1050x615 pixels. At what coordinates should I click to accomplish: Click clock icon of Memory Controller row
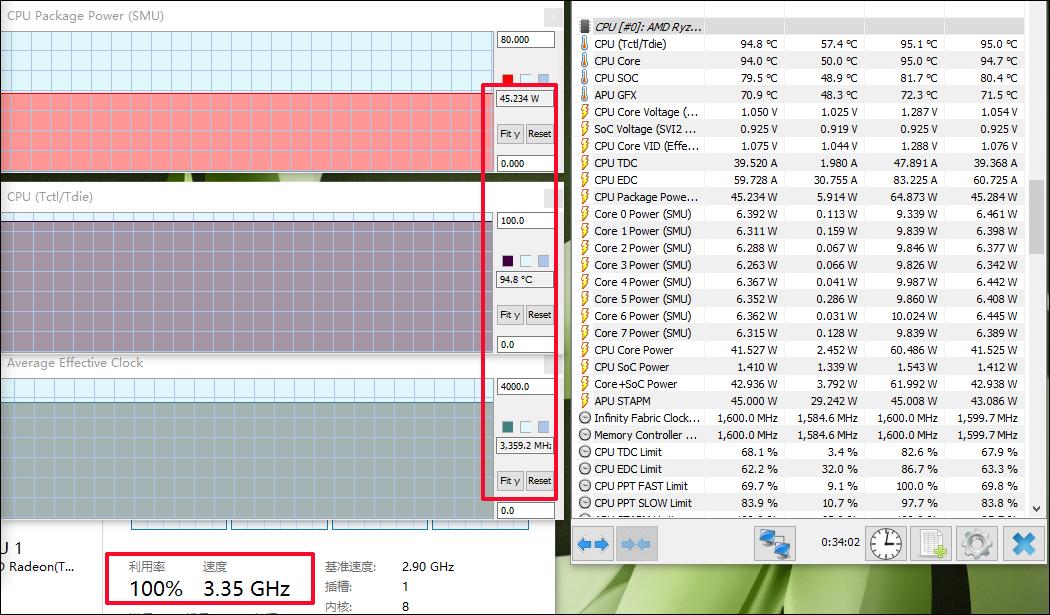[x=584, y=435]
